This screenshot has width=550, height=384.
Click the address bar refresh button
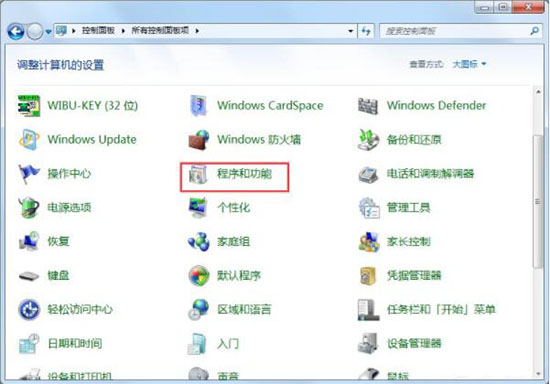click(366, 31)
